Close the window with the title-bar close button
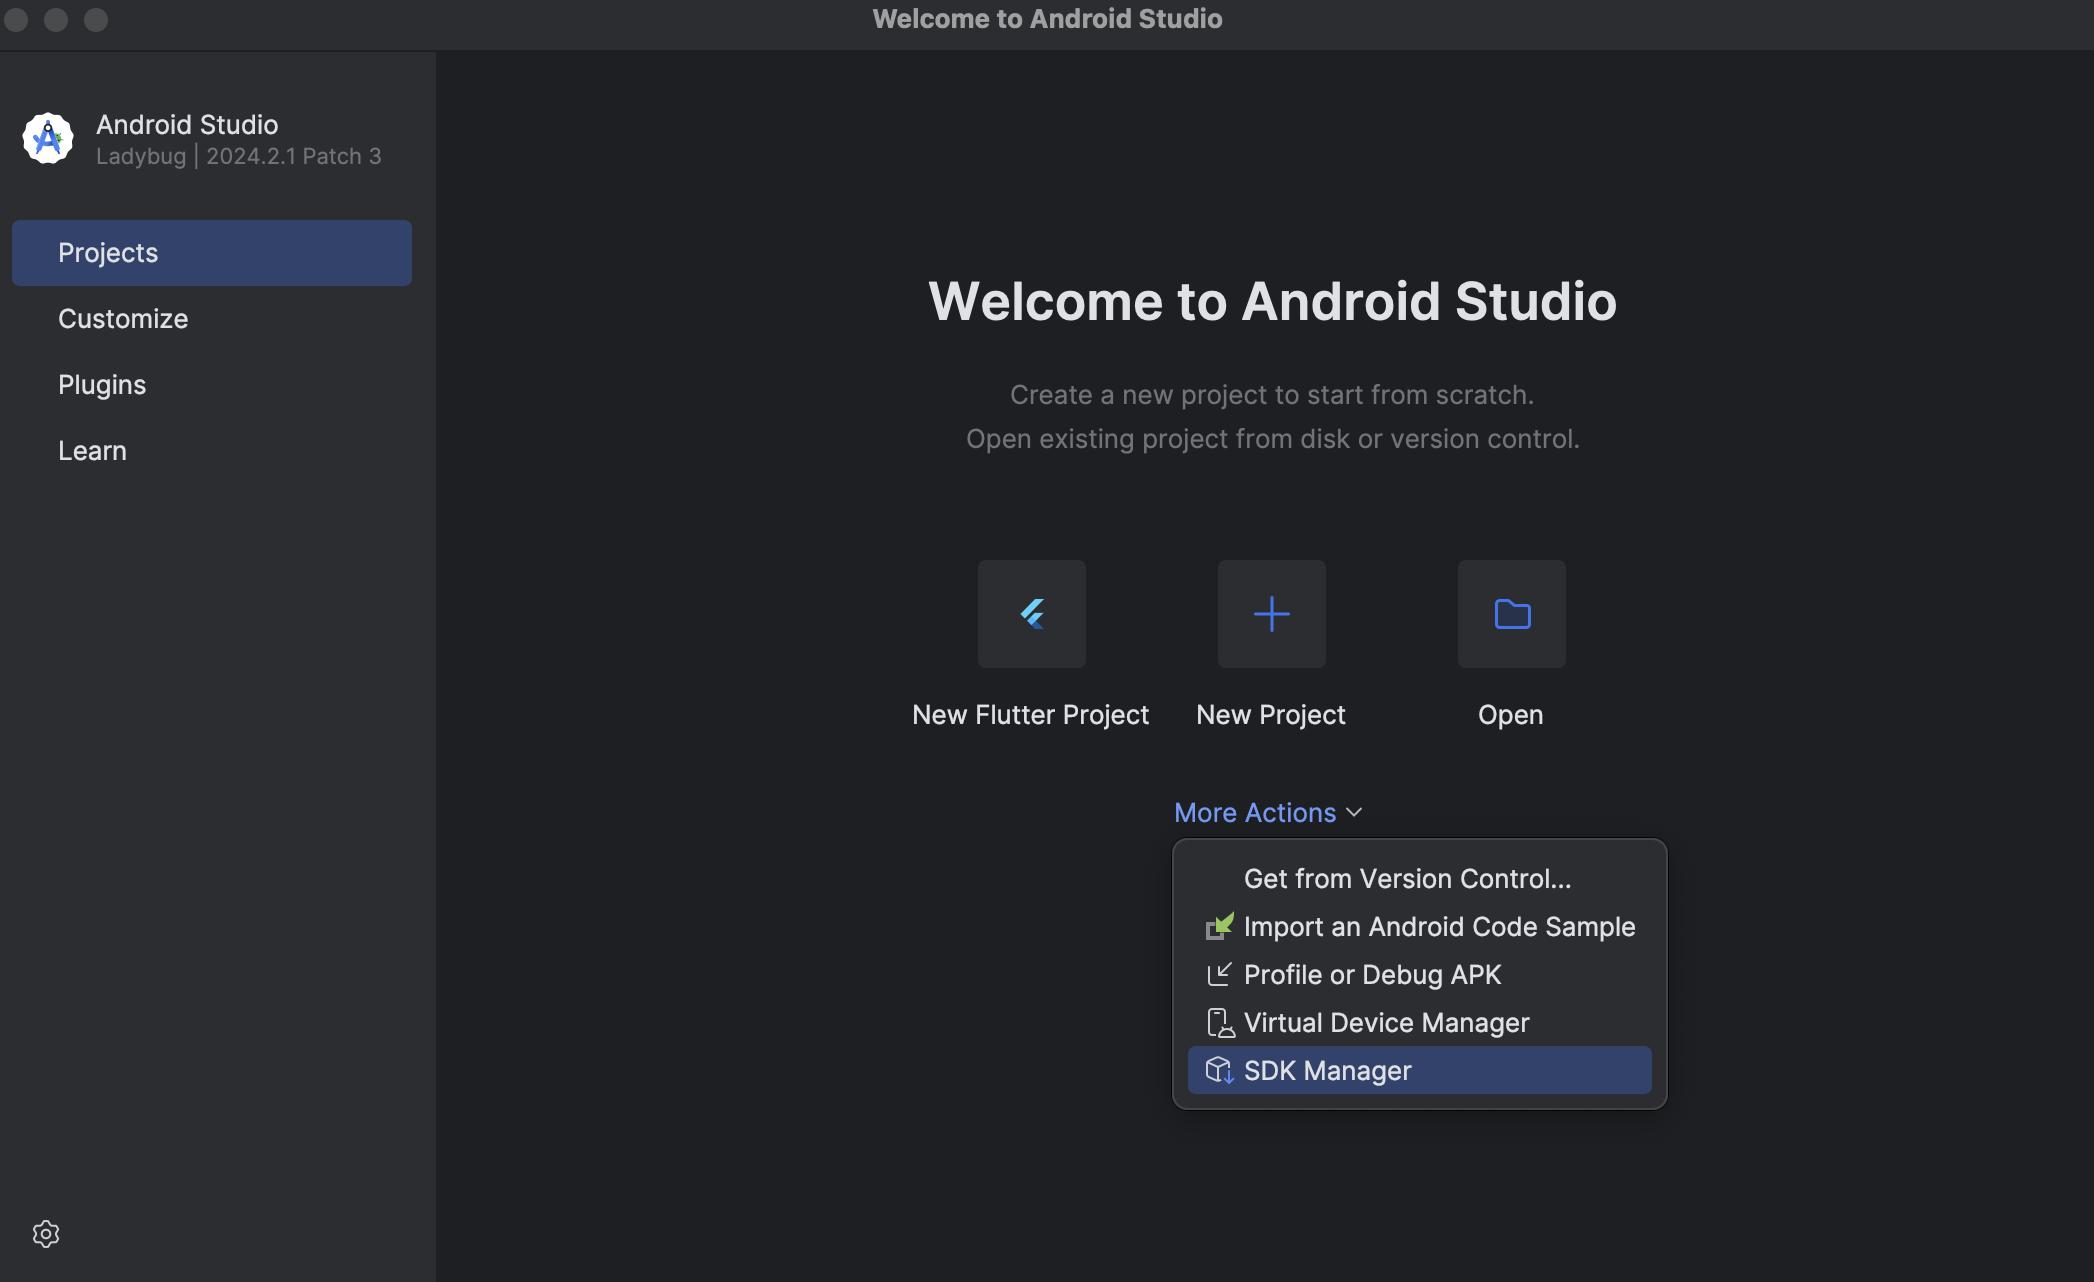Image resolution: width=2094 pixels, height=1282 pixels. pos(16,20)
